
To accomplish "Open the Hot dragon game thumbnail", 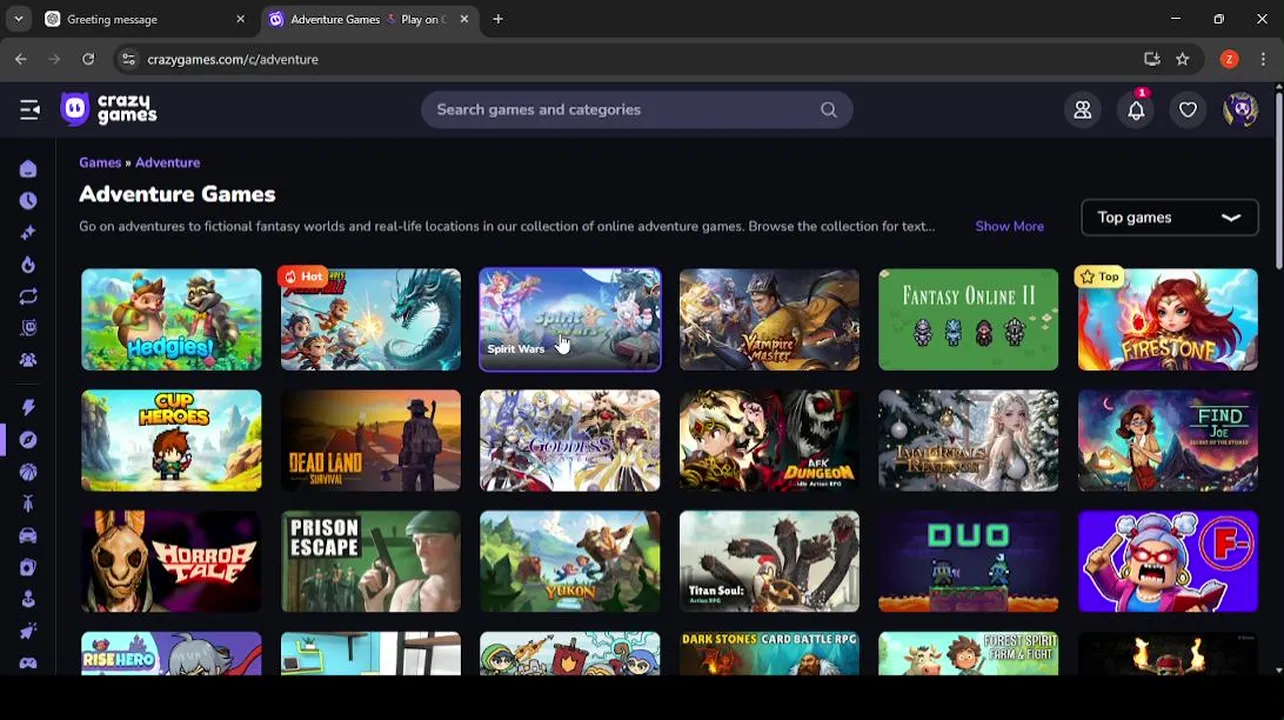I will [x=370, y=319].
